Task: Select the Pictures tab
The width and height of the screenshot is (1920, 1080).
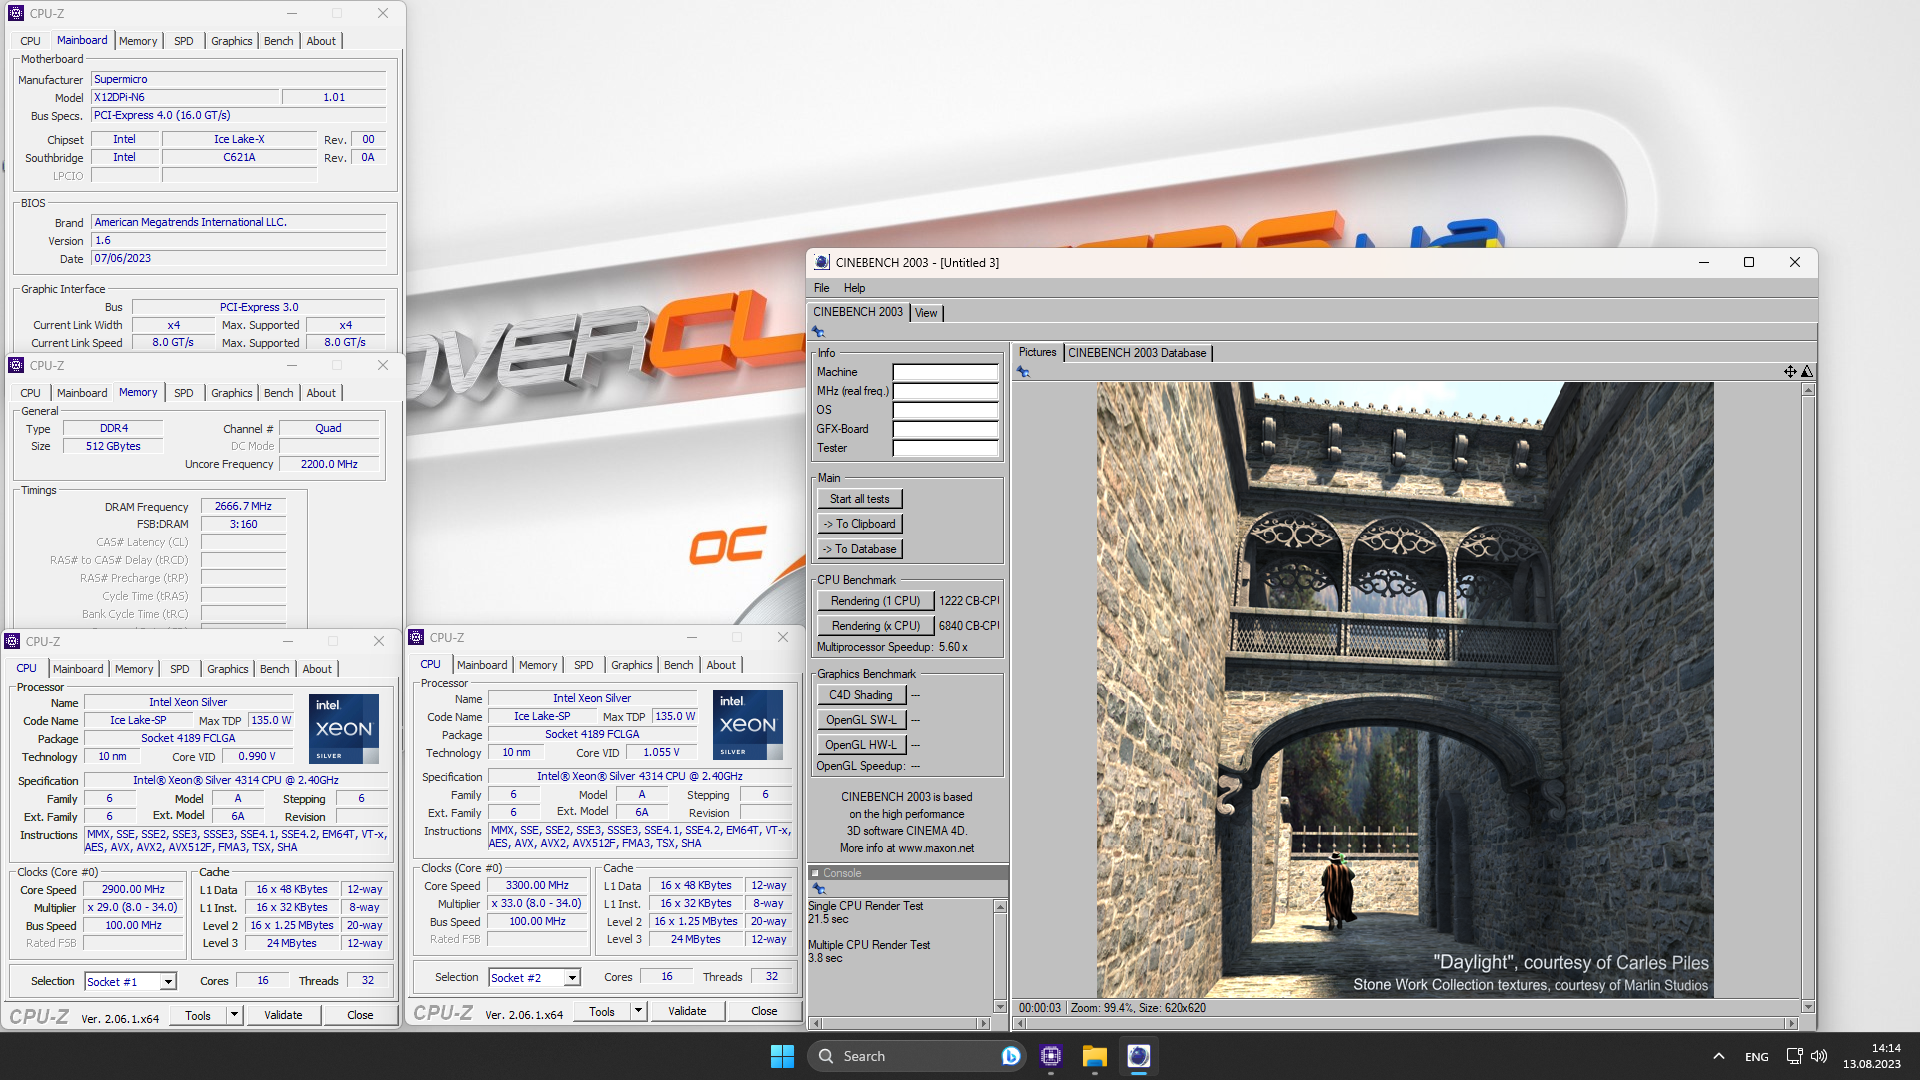Action: point(1037,352)
